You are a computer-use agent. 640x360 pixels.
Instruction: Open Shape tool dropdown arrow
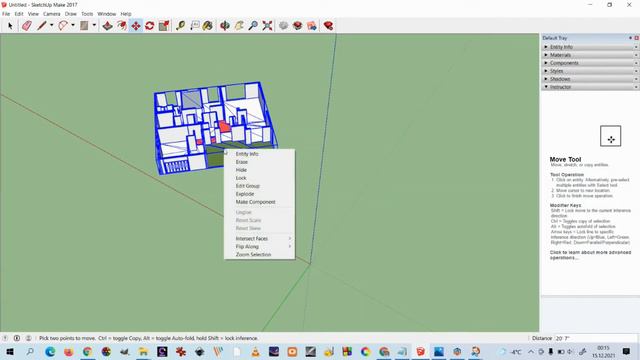94,25
